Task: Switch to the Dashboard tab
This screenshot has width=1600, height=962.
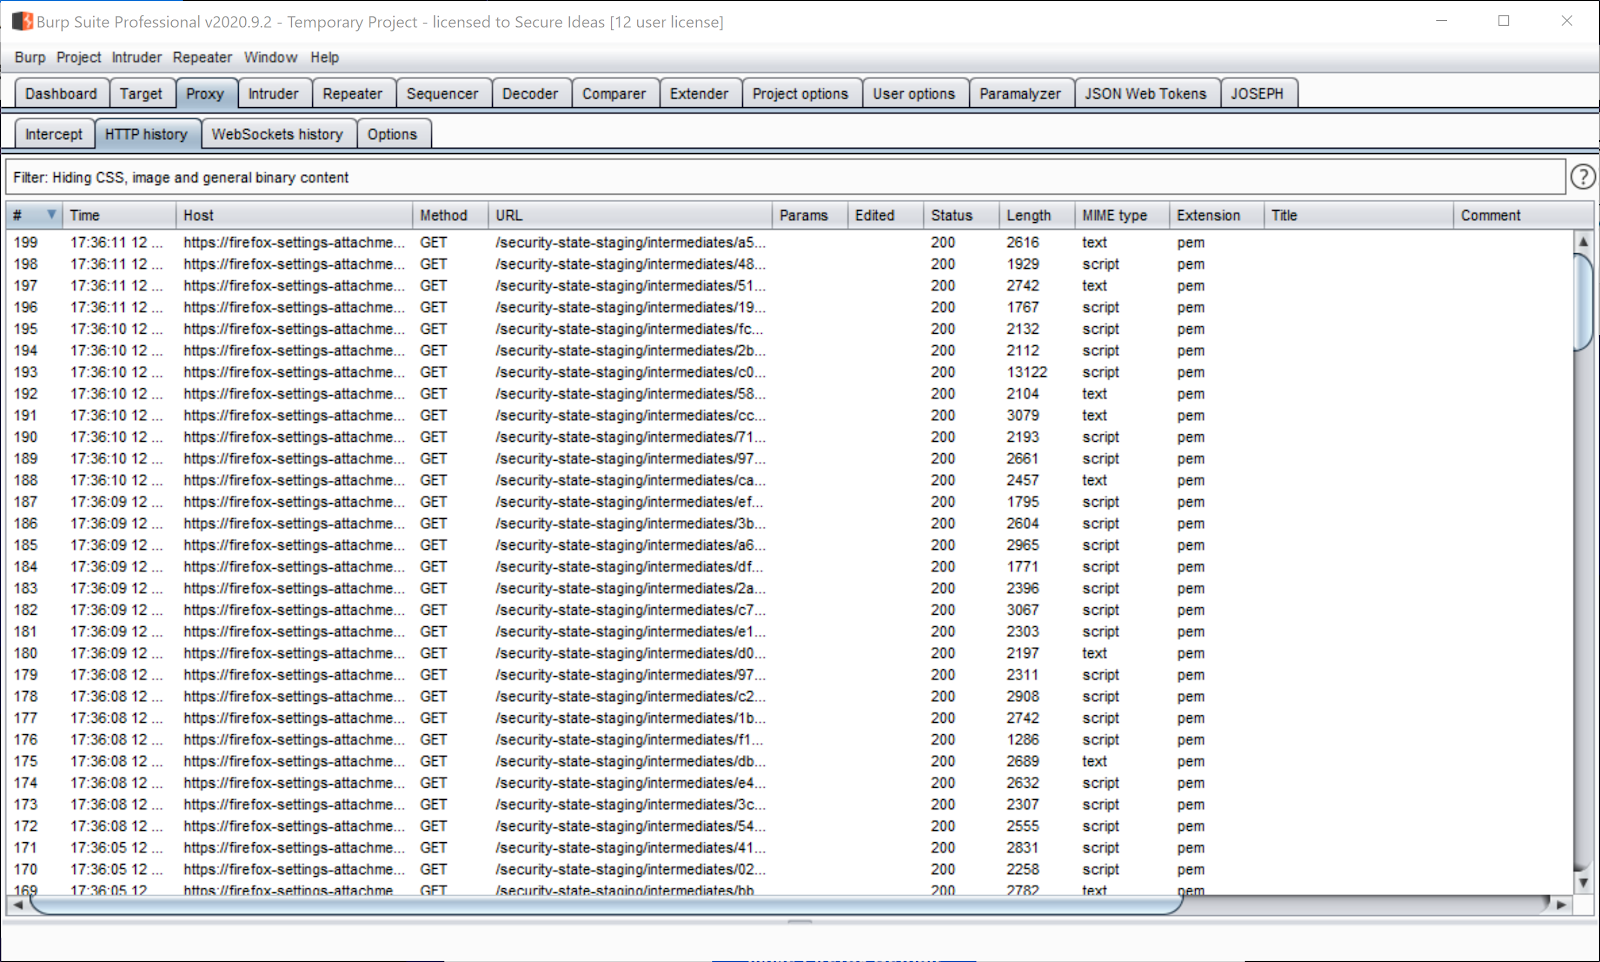Action: [61, 93]
